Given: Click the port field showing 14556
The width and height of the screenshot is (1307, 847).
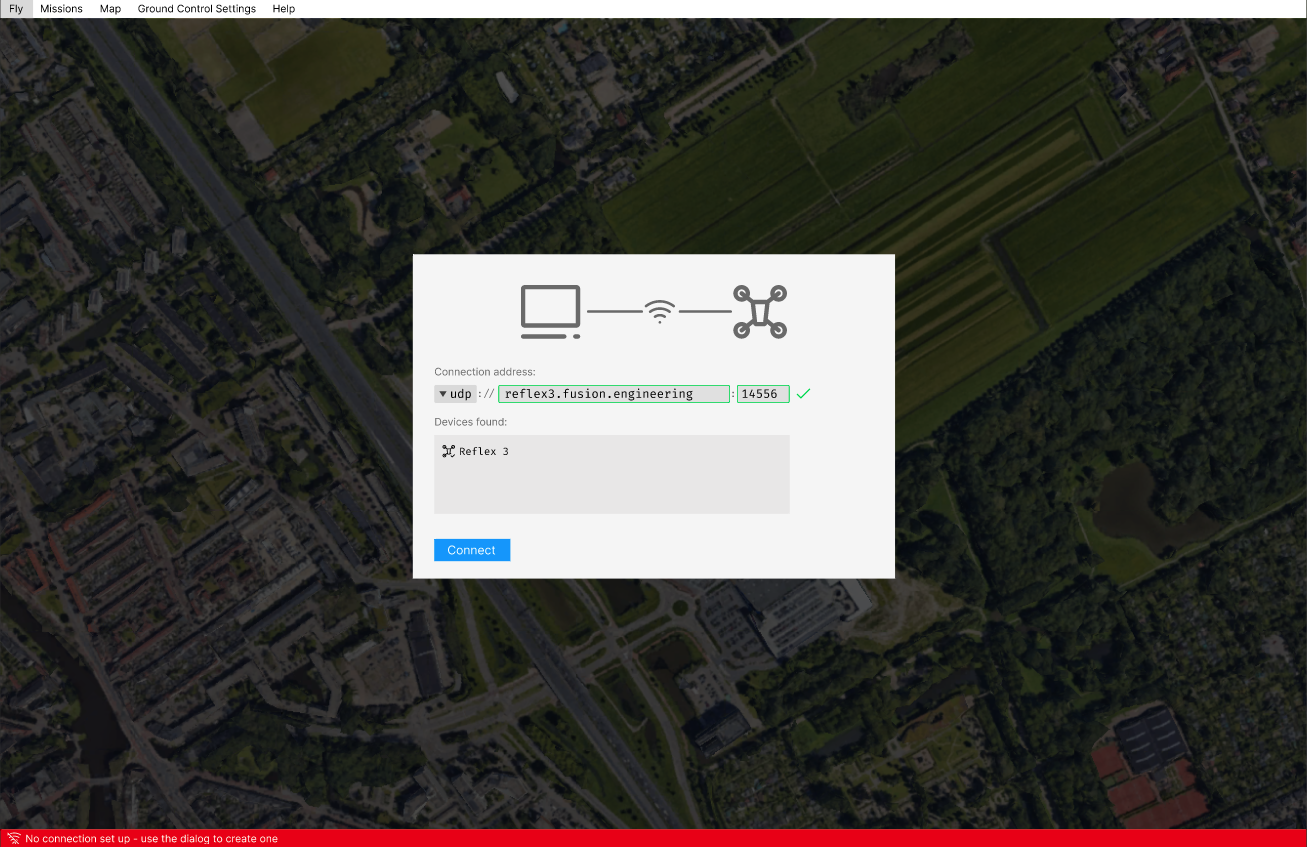Looking at the screenshot, I should [x=762, y=394].
